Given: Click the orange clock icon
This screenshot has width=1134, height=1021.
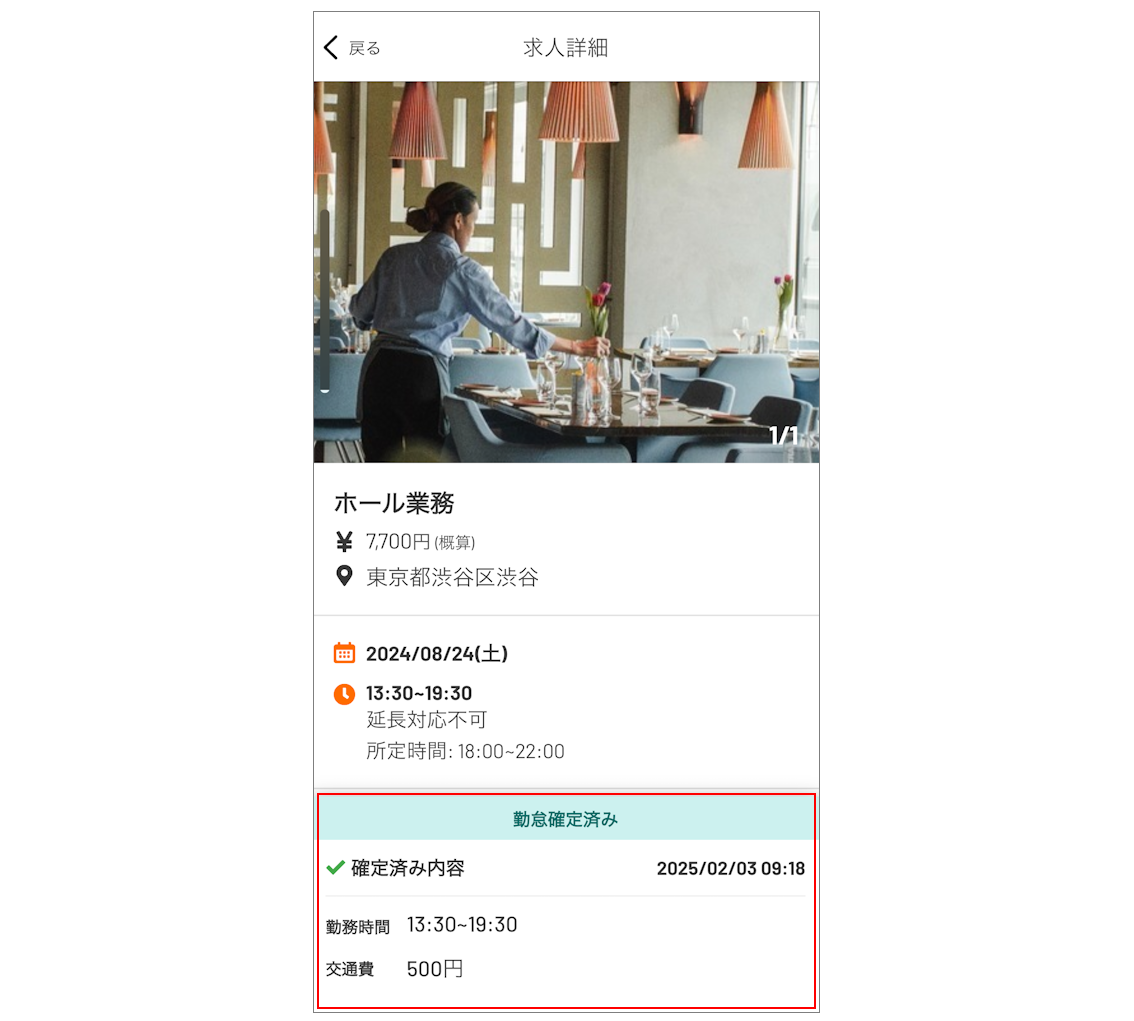Looking at the screenshot, I should coord(344,693).
